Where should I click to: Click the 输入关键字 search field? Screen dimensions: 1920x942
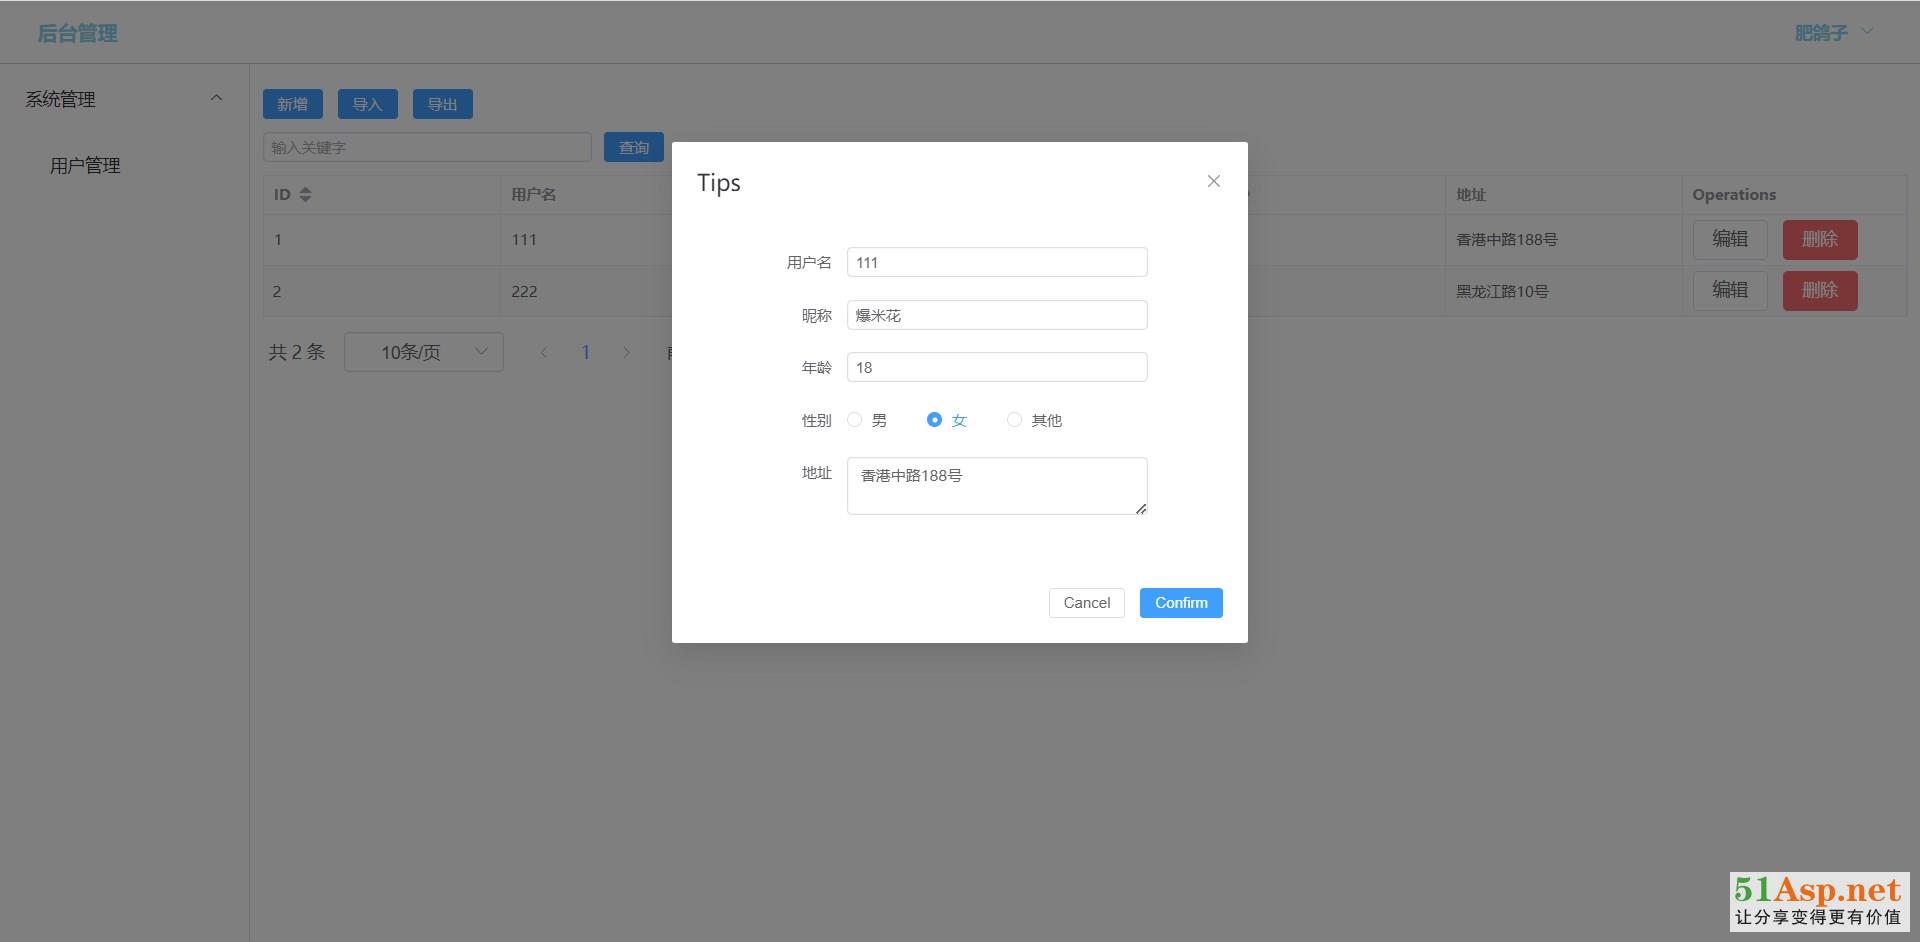coord(427,147)
